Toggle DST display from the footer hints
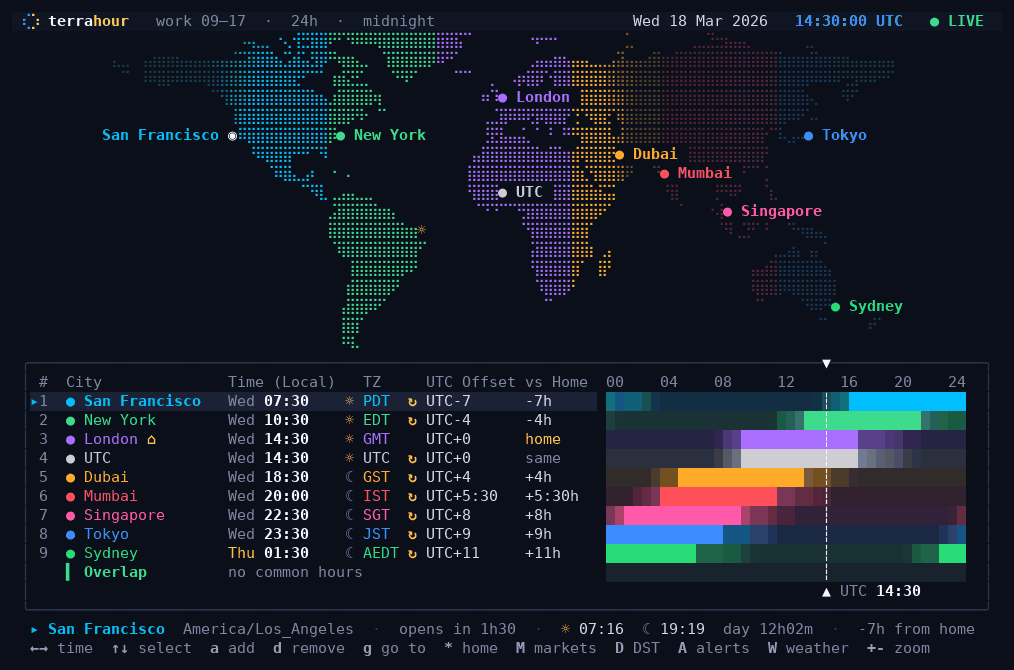This screenshot has width=1014, height=670. tap(637, 648)
